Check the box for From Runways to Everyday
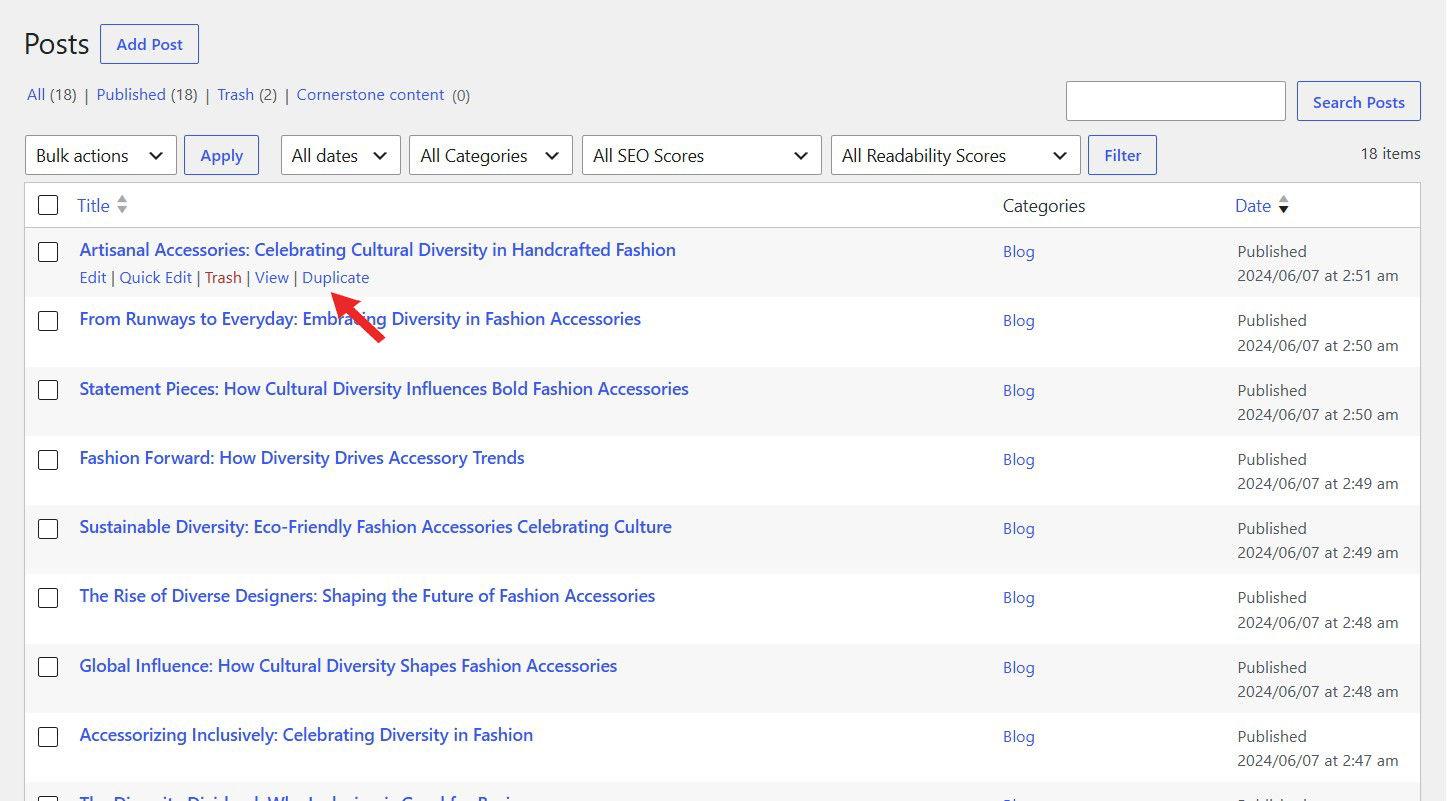This screenshot has width=1447, height=801. 48,321
